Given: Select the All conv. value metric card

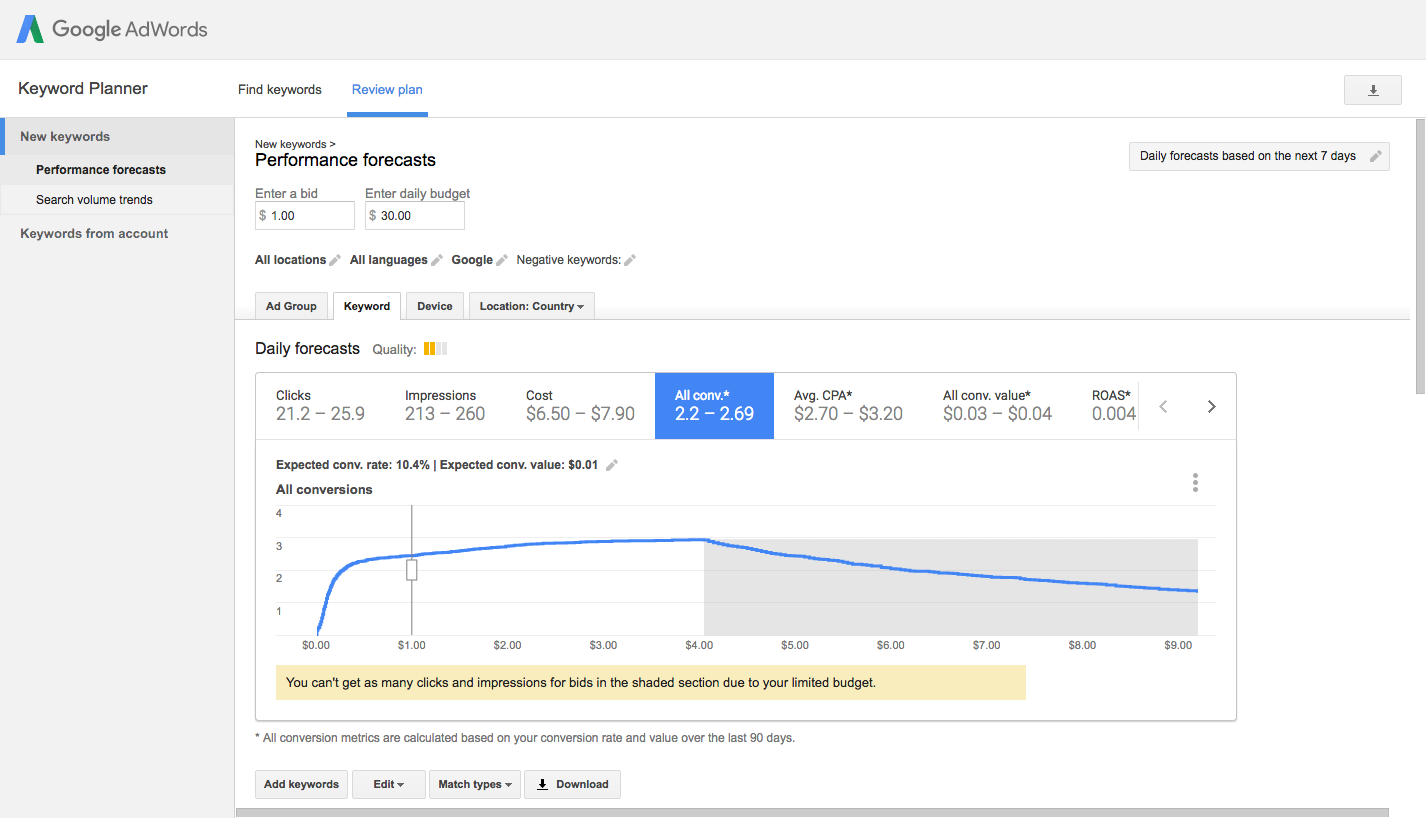Looking at the screenshot, I should (997, 406).
